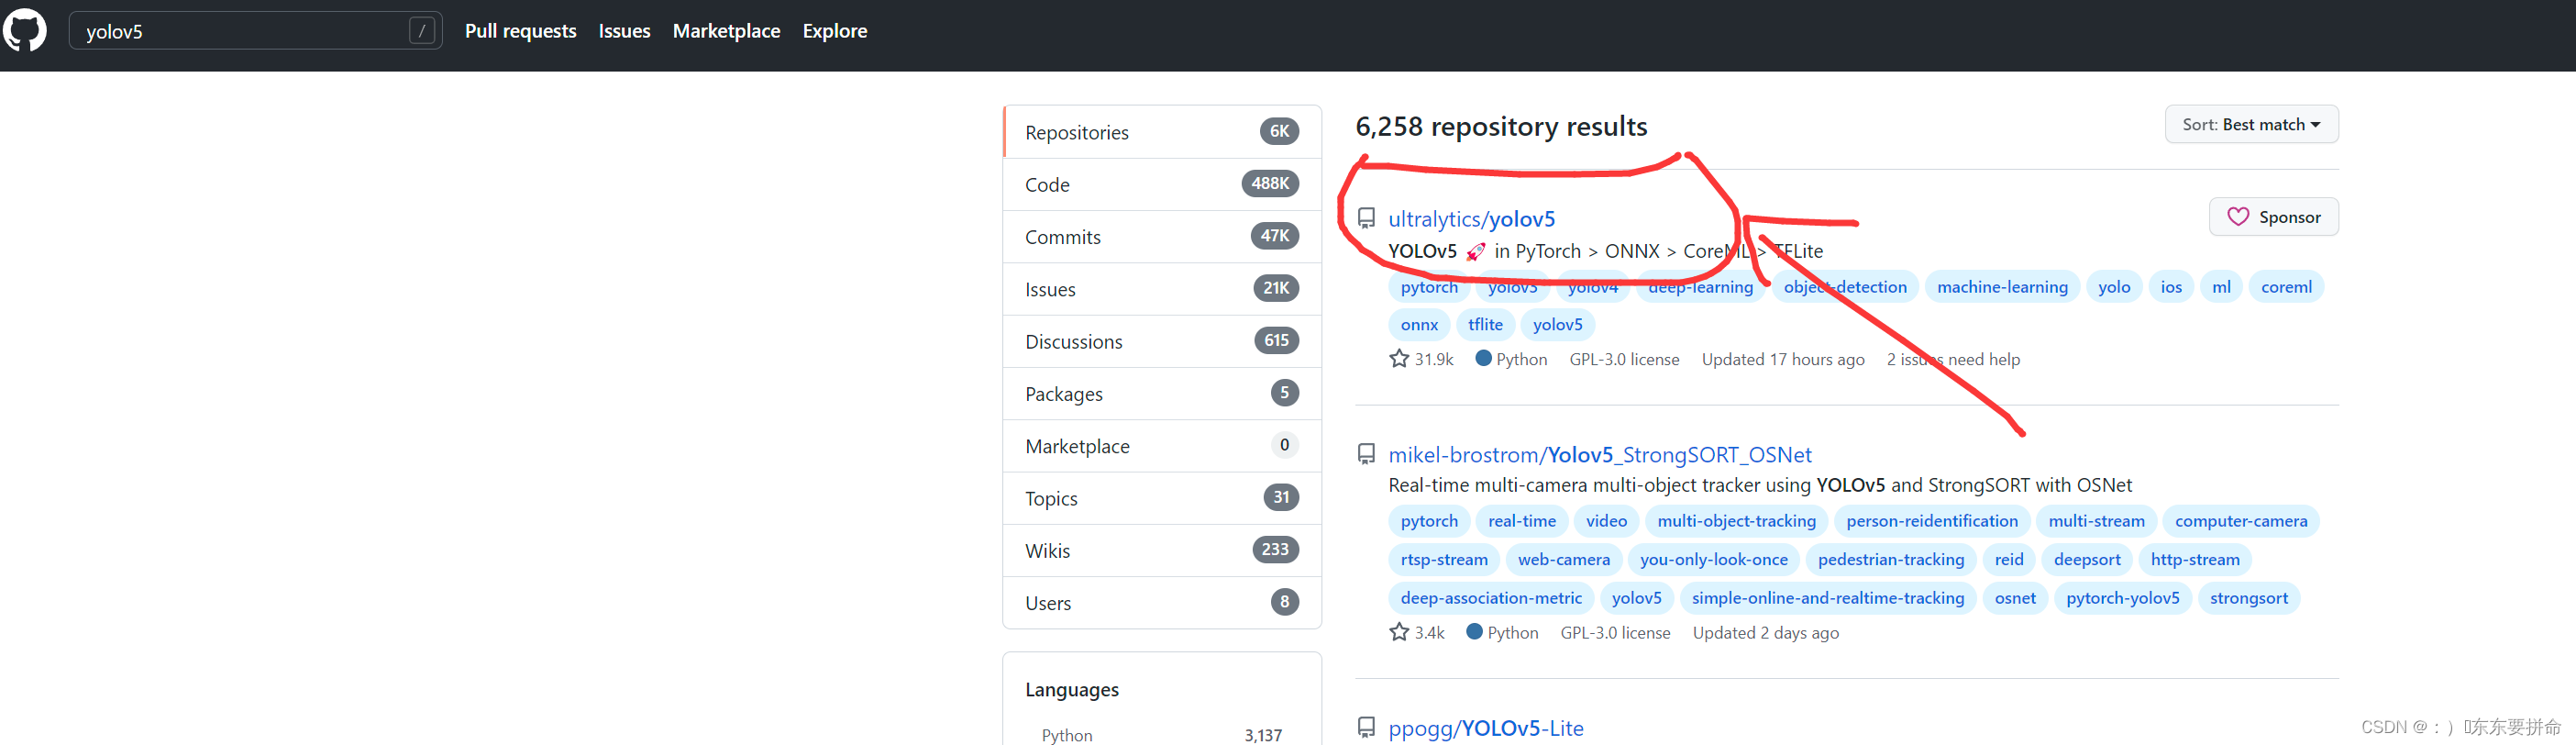Click ios topic tag
Image resolution: width=2576 pixels, height=745 pixels.
coord(2171,287)
